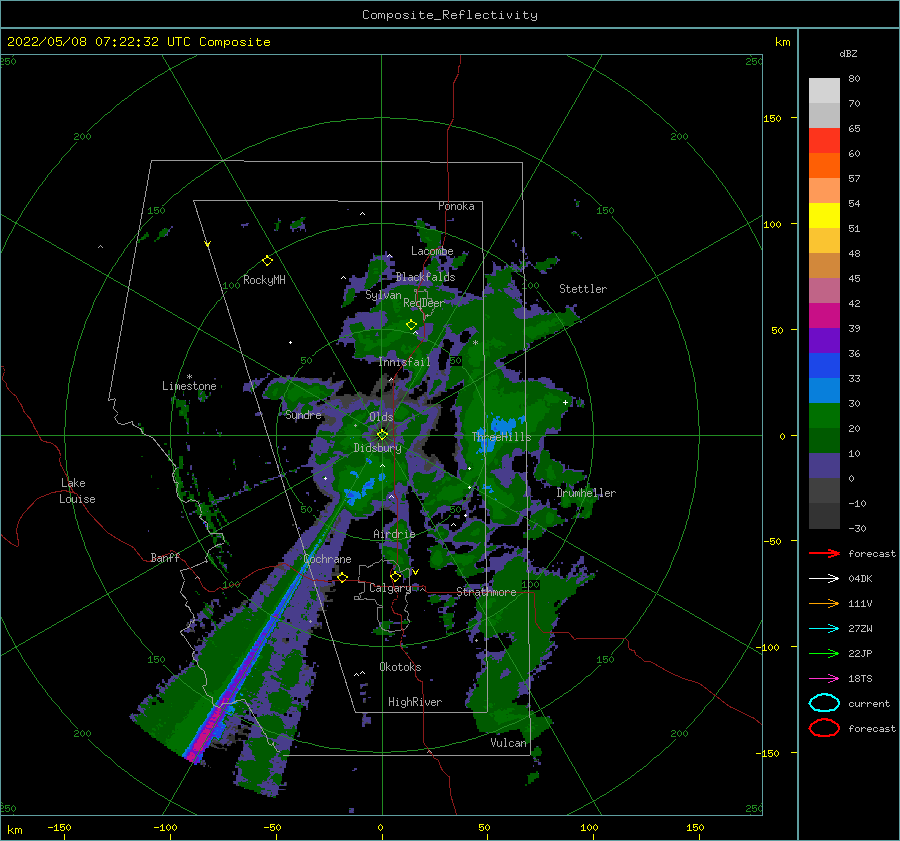Click the Lacombe city label
Viewport: 900px width, 841px height.
(432, 251)
